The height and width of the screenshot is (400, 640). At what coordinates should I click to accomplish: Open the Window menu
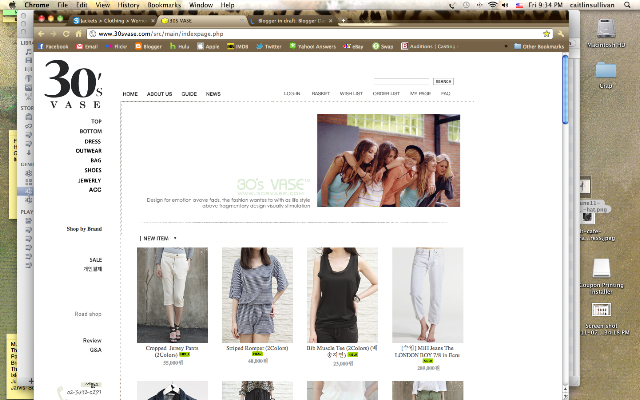pos(201,5)
